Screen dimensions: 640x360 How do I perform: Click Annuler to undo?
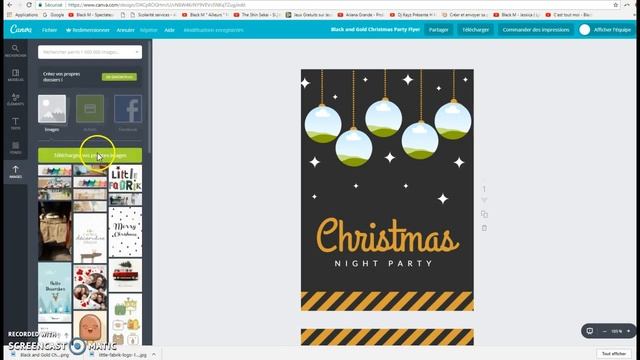coord(125,30)
